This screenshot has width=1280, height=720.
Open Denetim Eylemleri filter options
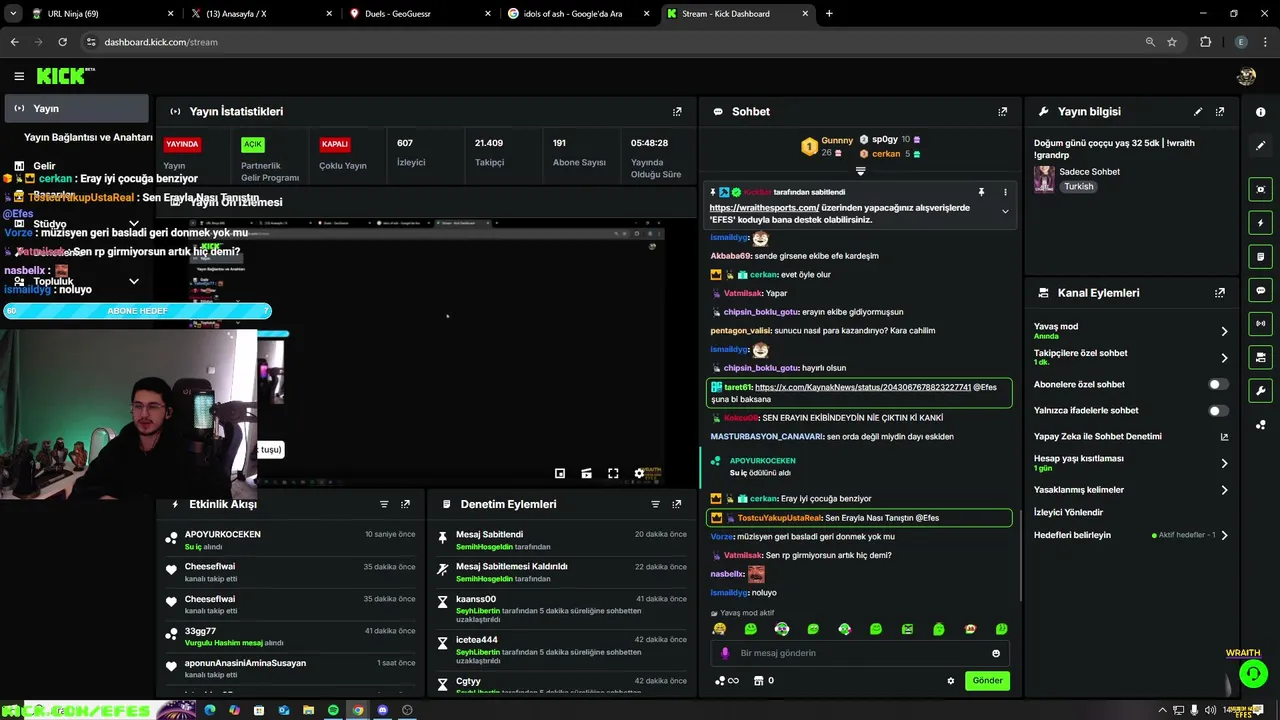(656, 504)
